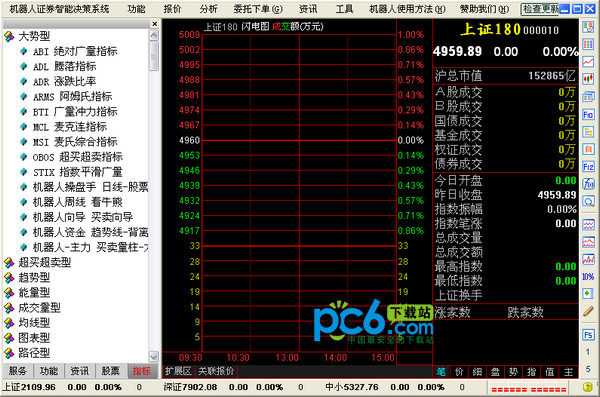Select STIX 指数平滑广量 in the tree
600x397 pixels.
pyautogui.click(x=78, y=172)
